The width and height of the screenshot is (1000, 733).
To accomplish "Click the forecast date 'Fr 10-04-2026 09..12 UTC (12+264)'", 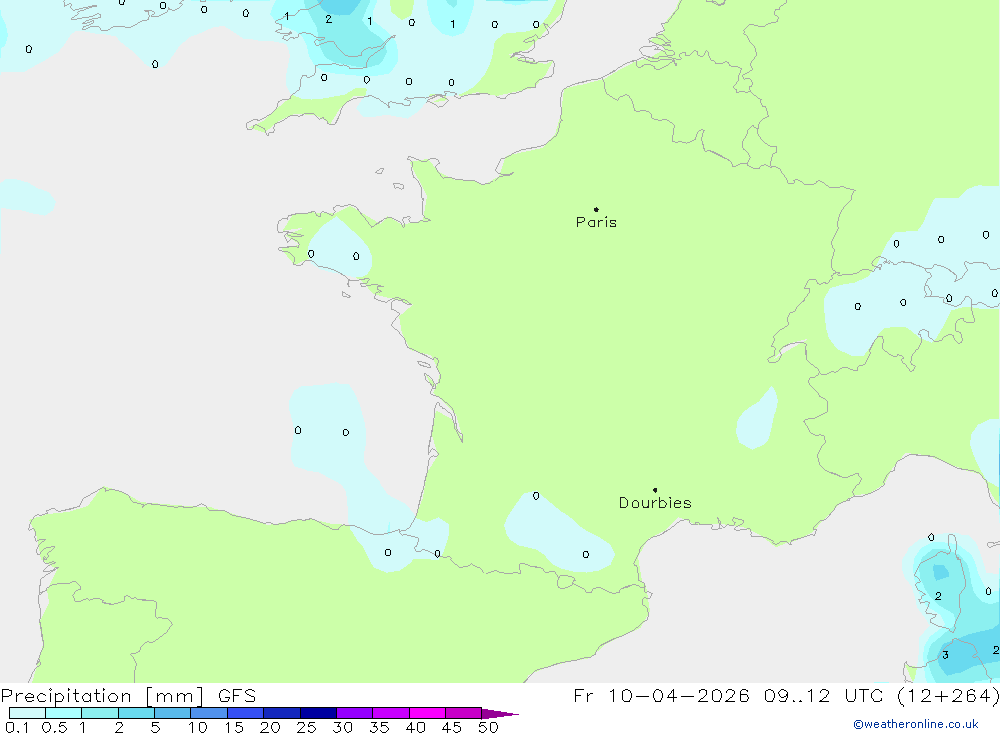I will click(x=786, y=695).
